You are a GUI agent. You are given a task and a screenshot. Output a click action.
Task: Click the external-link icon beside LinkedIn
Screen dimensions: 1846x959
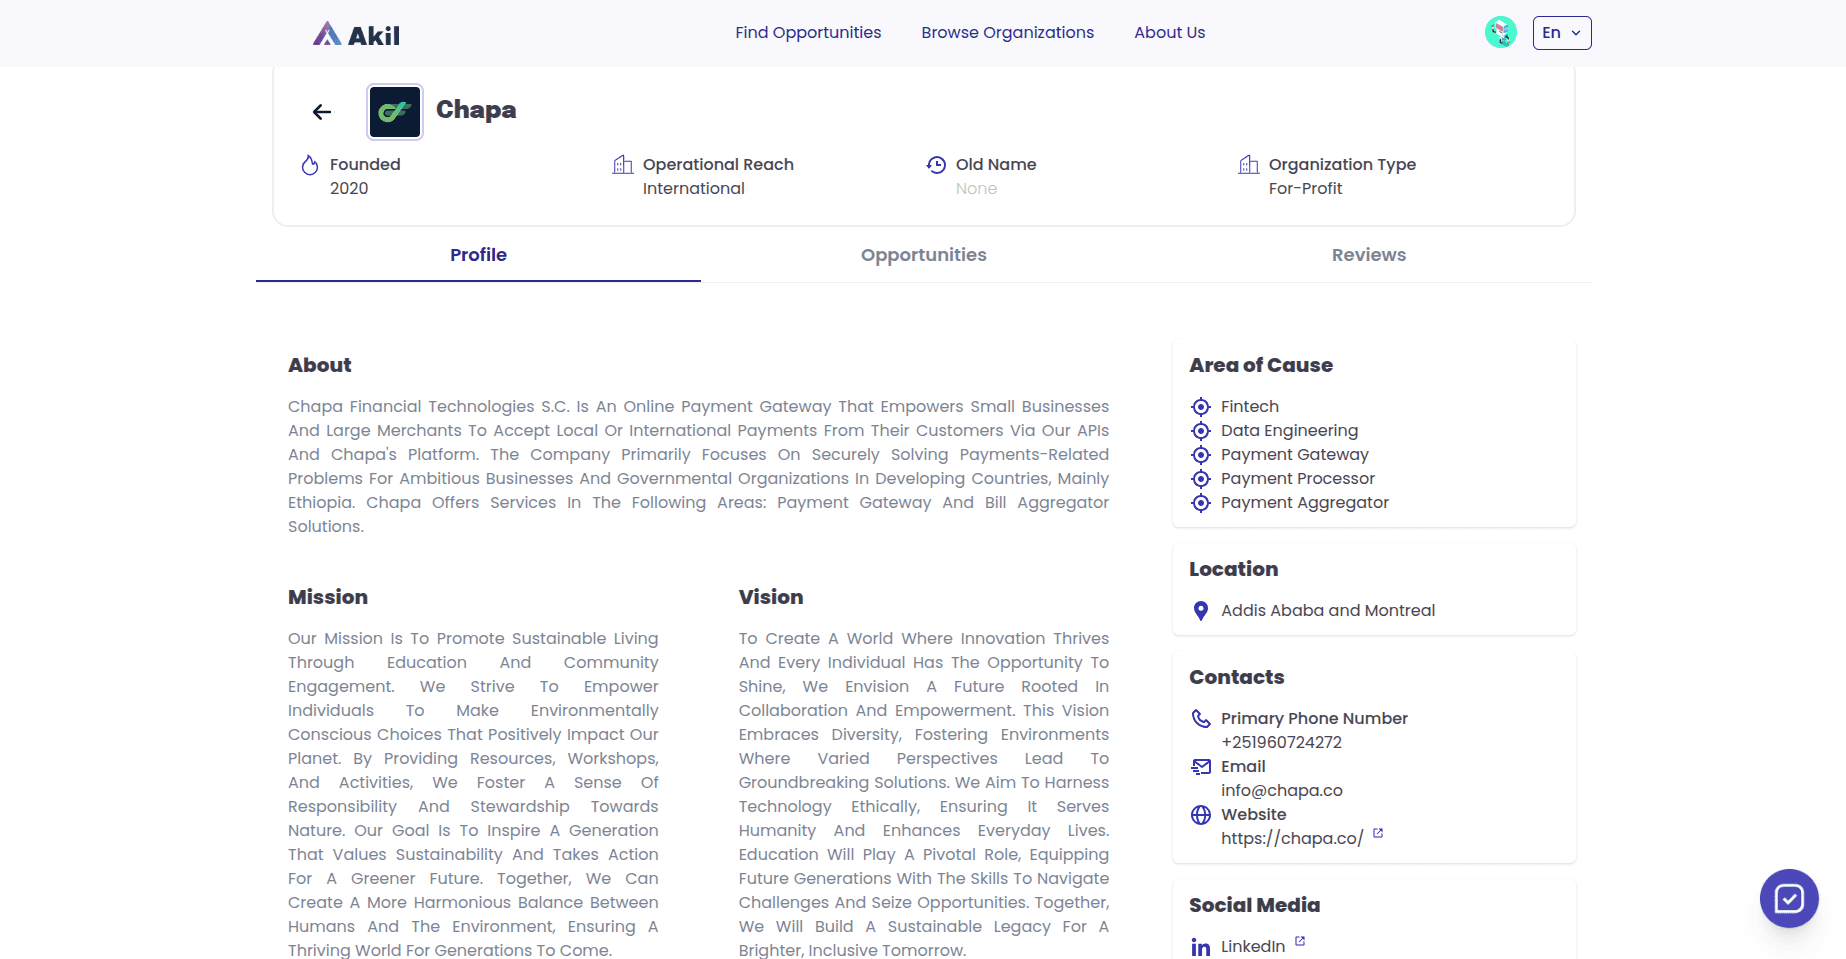(1300, 941)
